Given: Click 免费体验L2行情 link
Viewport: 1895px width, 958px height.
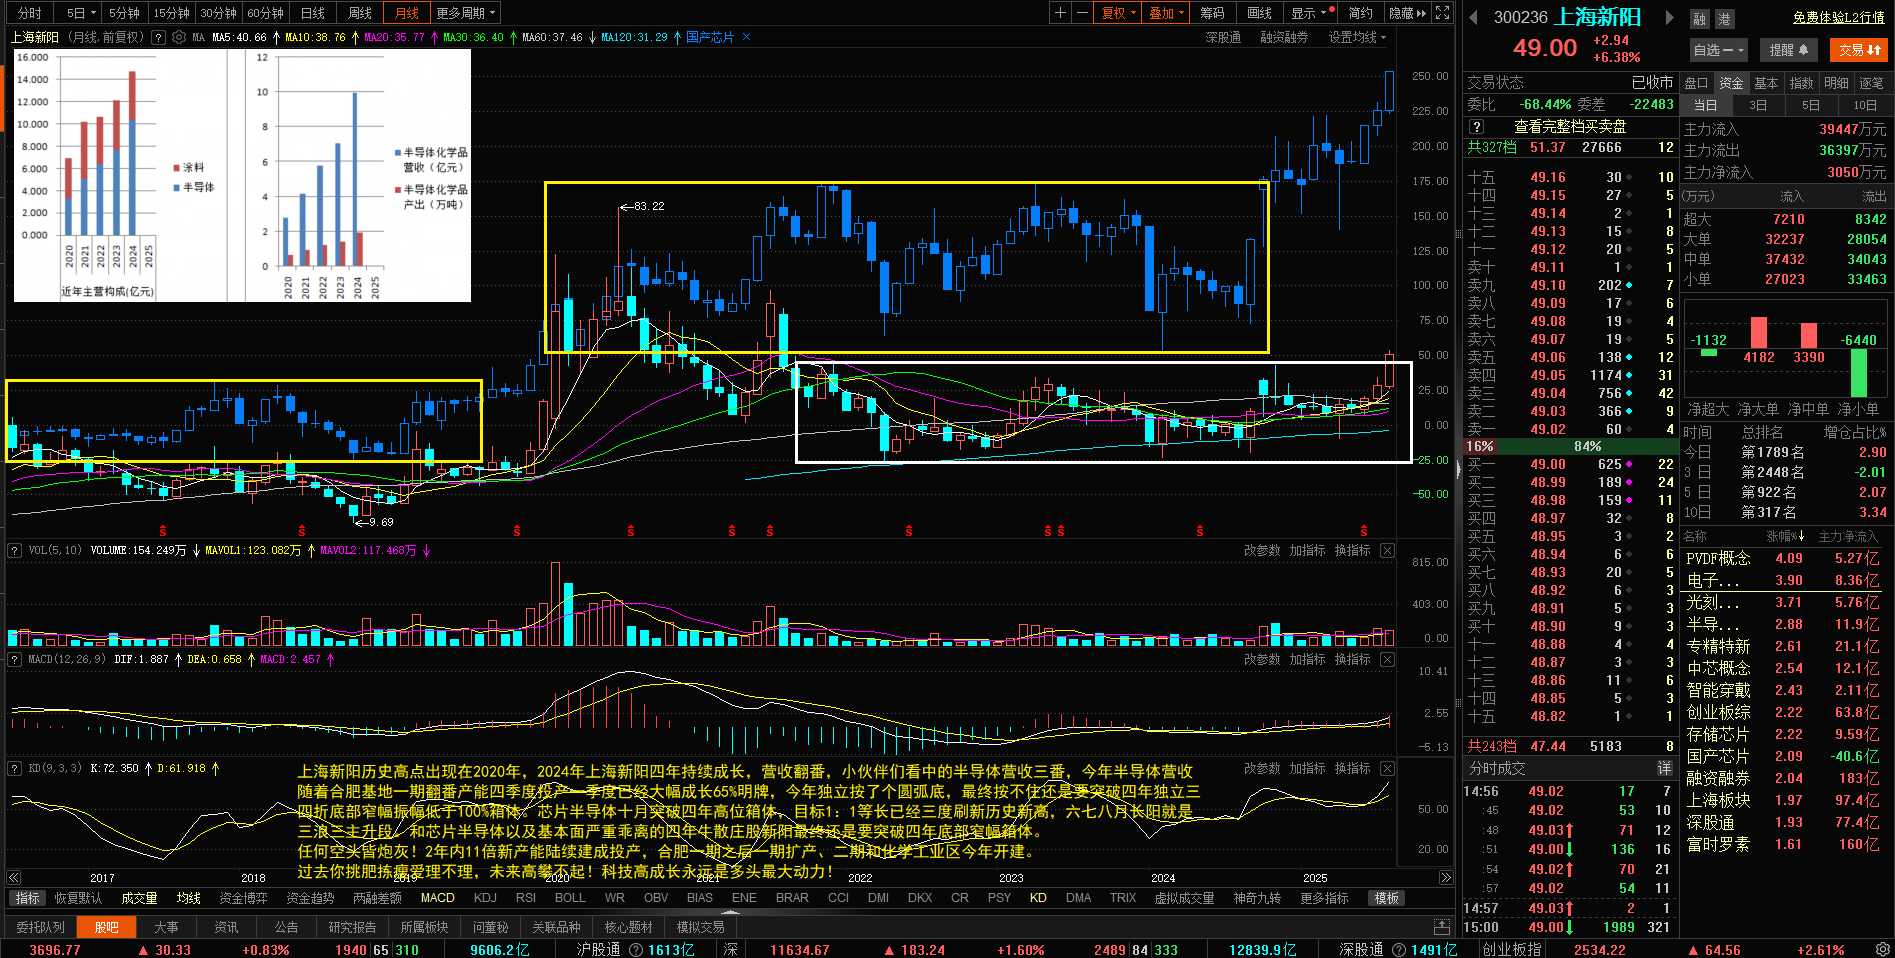Looking at the screenshot, I should (1838, 18).
